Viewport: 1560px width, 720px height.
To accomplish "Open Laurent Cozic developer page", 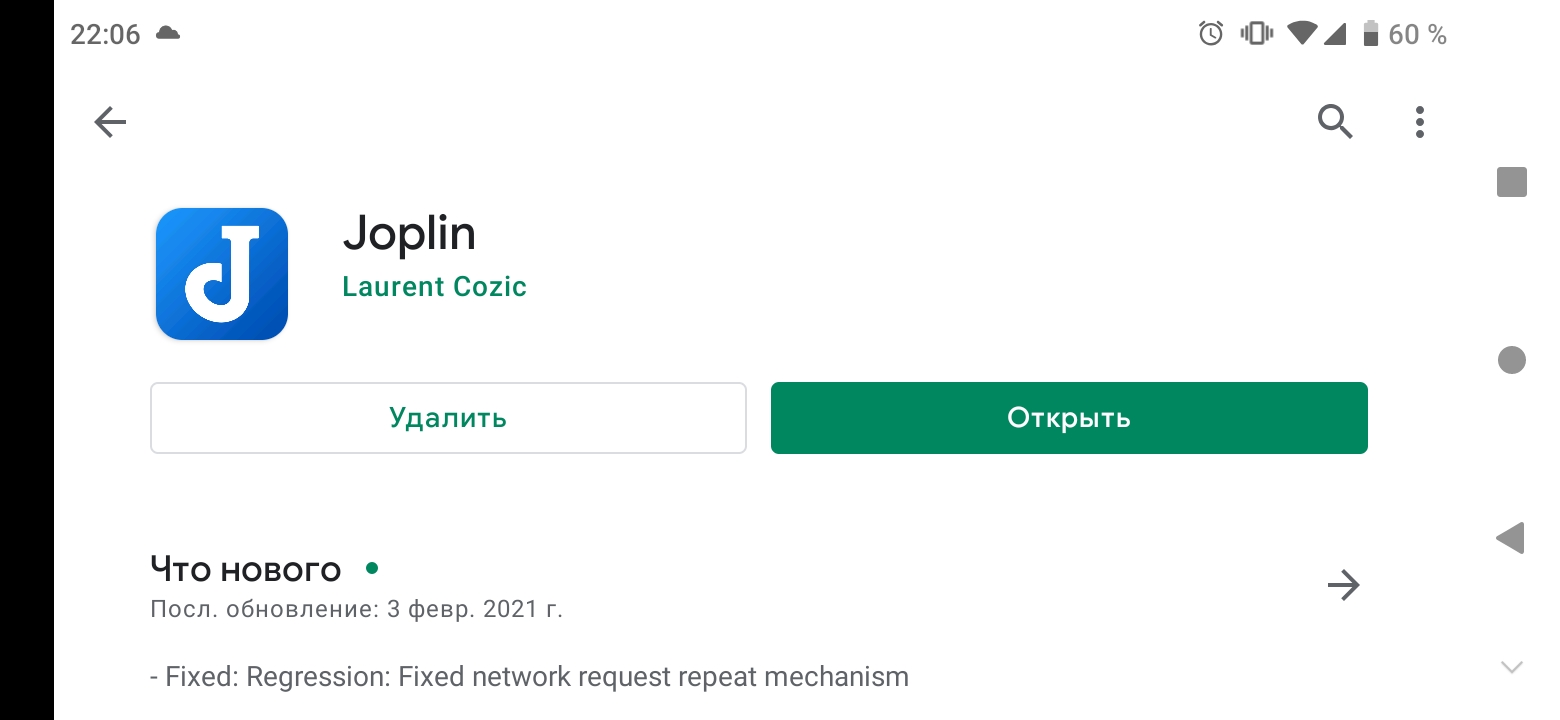I will [434, 287].
